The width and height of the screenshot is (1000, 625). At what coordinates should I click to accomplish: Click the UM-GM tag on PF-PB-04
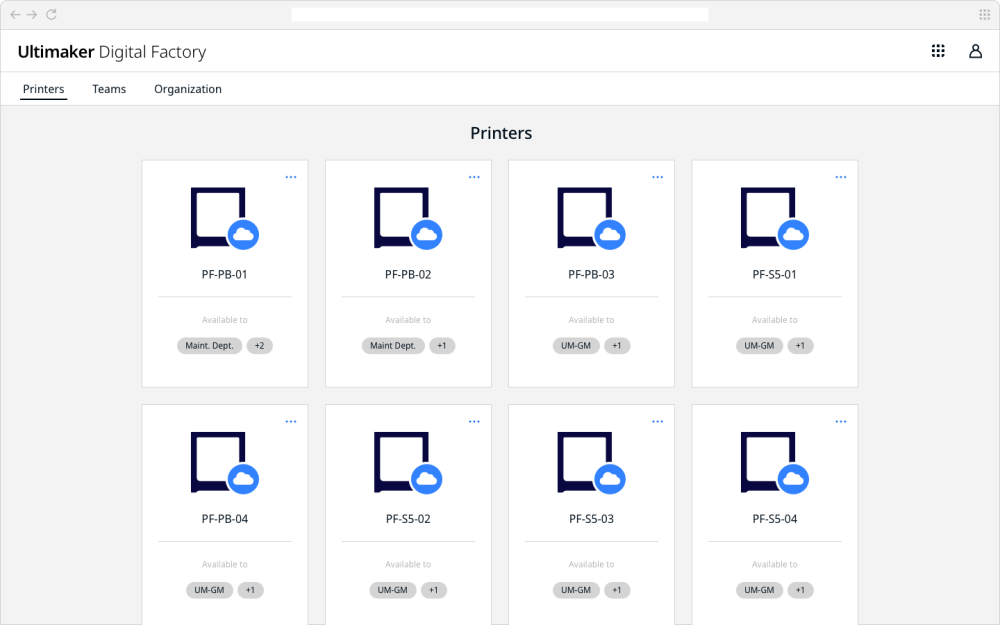209,590
